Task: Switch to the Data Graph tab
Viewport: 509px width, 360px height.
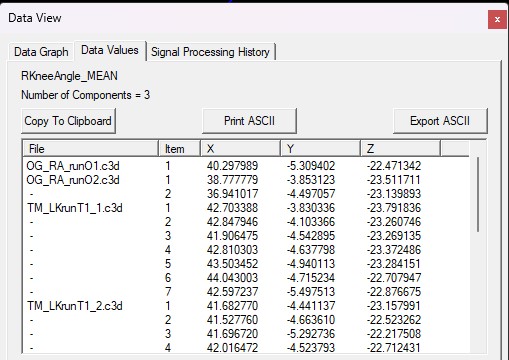Action: tap(41, 52)
